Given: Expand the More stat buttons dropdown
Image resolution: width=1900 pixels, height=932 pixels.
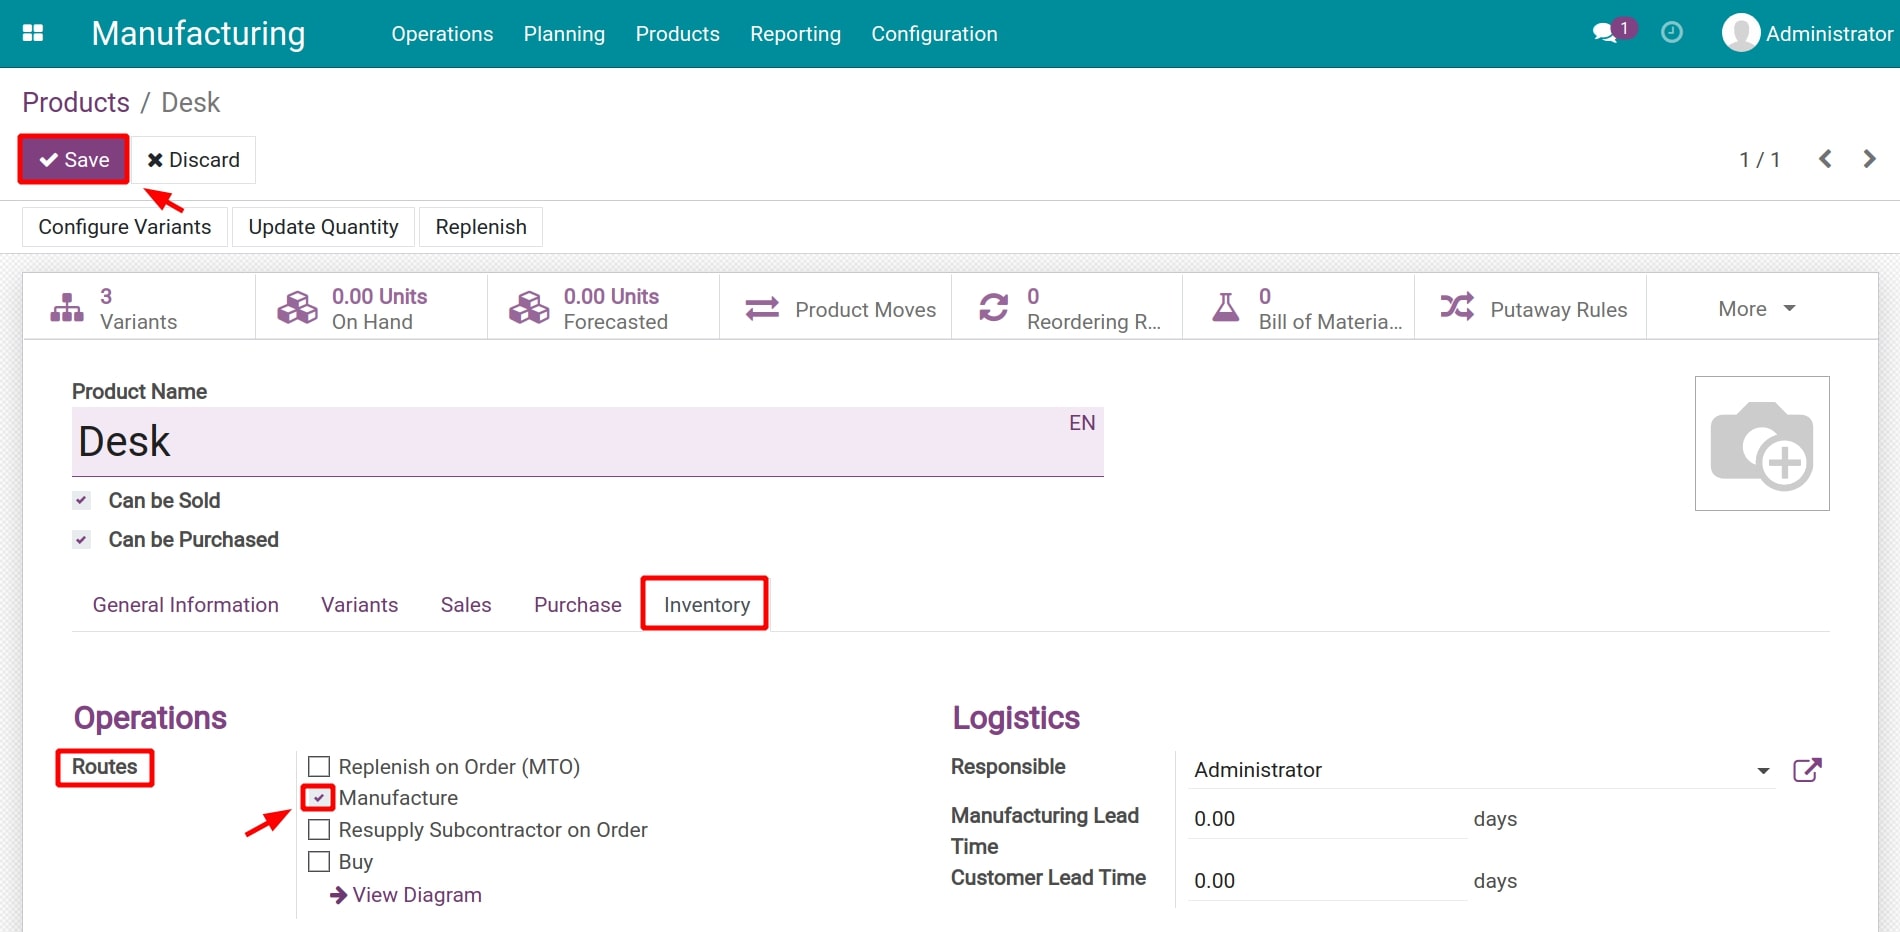Looking at the screenshot, I should (1756, 309).
